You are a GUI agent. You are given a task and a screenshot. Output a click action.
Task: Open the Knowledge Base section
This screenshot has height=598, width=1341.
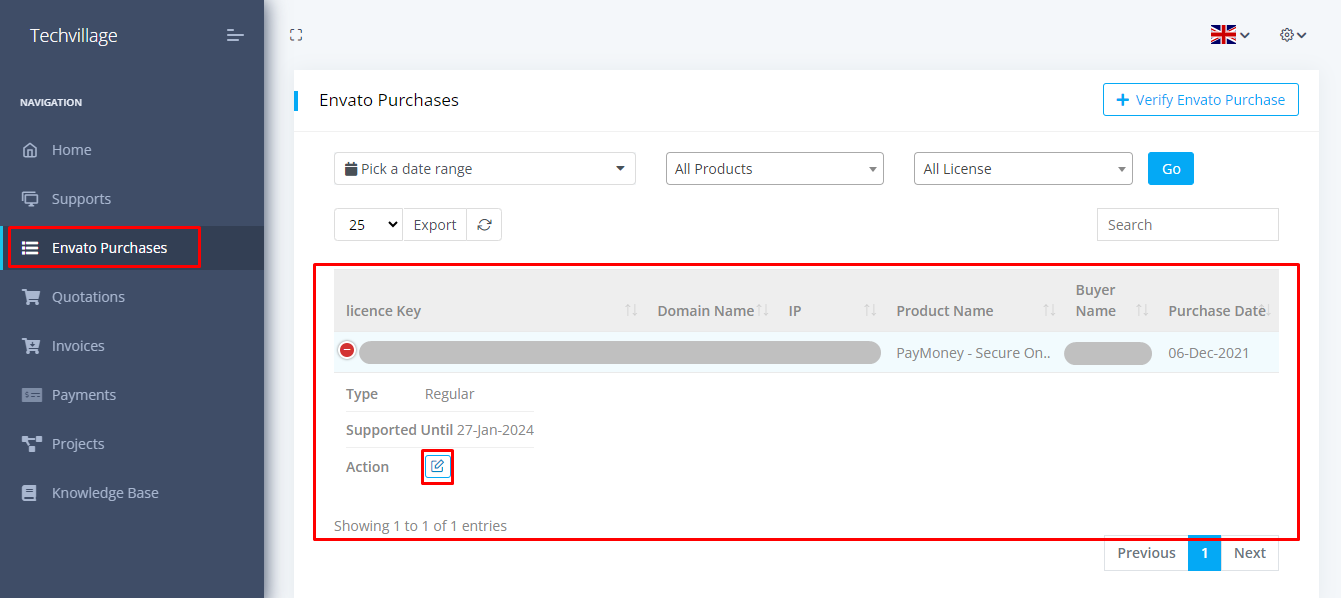[105, 493]
